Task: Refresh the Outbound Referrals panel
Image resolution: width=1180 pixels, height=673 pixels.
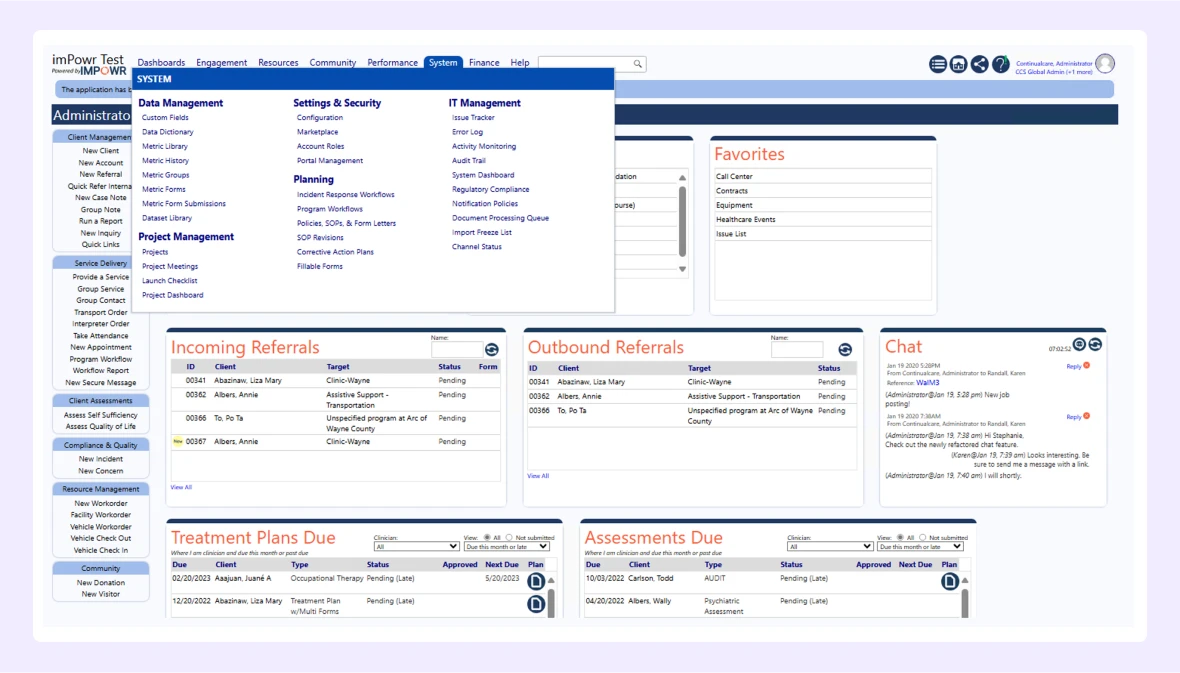Action: click(845, 349)
